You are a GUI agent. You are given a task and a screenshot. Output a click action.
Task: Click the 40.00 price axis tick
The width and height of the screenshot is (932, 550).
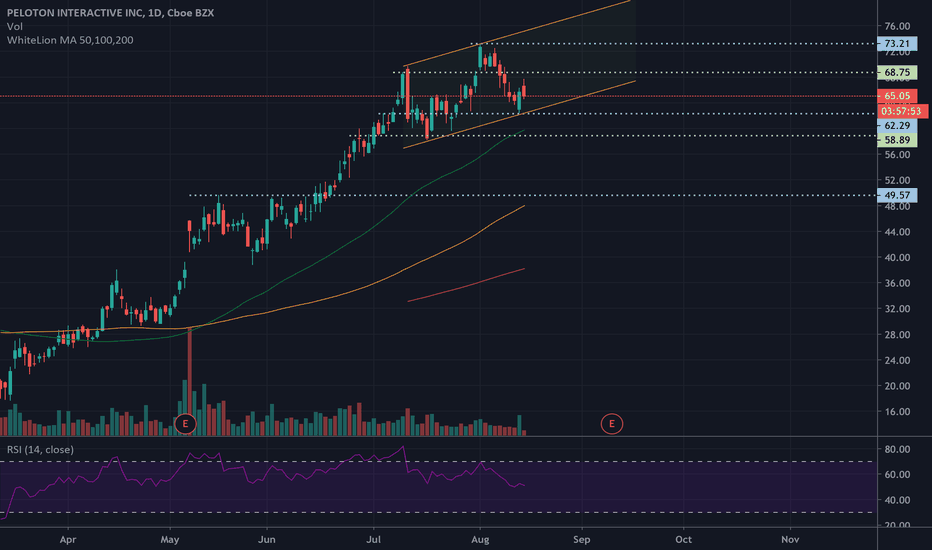click(x=897, y=257)
